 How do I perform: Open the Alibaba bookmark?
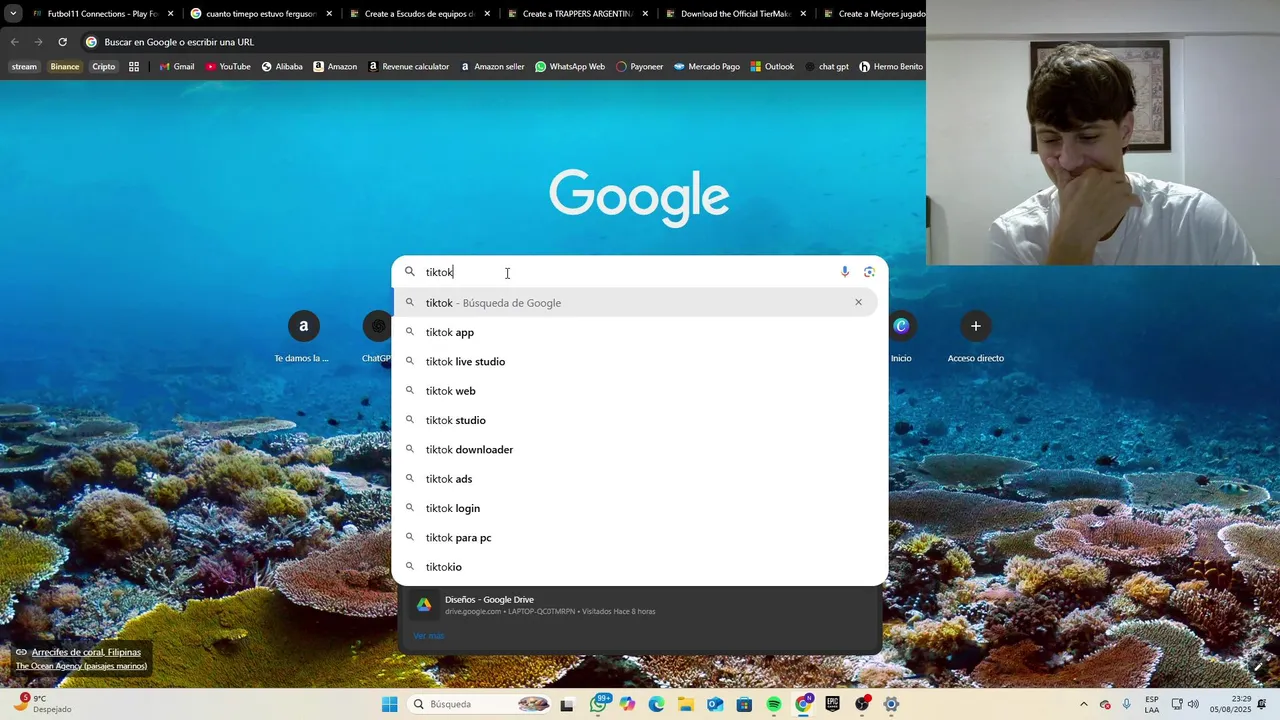tap(282, 67)
